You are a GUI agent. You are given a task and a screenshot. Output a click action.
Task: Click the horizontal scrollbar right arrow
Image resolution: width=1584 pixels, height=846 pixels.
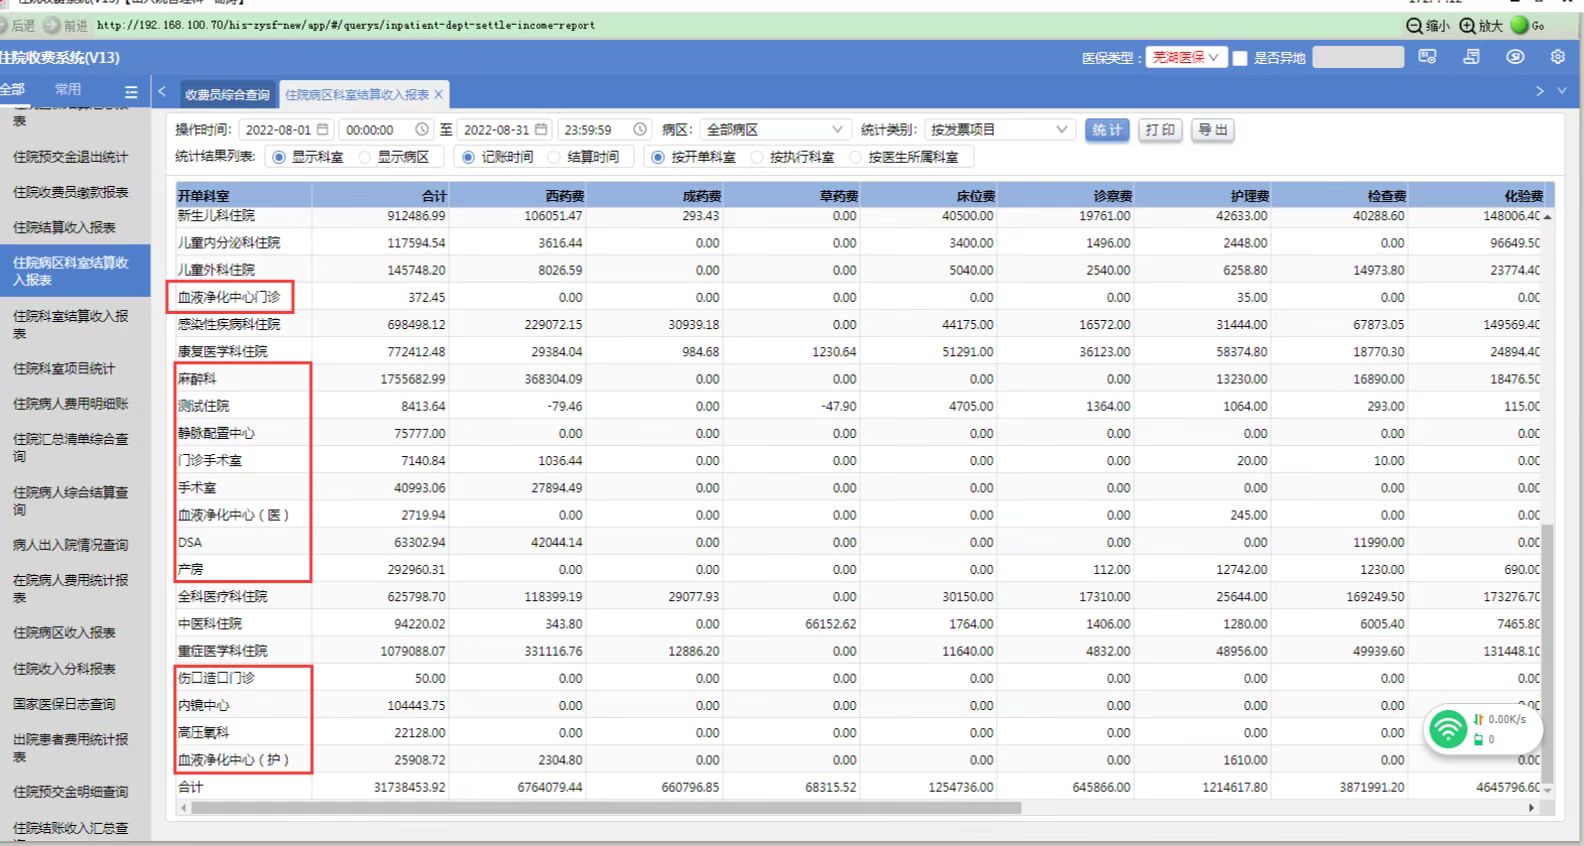[1531, 808]
